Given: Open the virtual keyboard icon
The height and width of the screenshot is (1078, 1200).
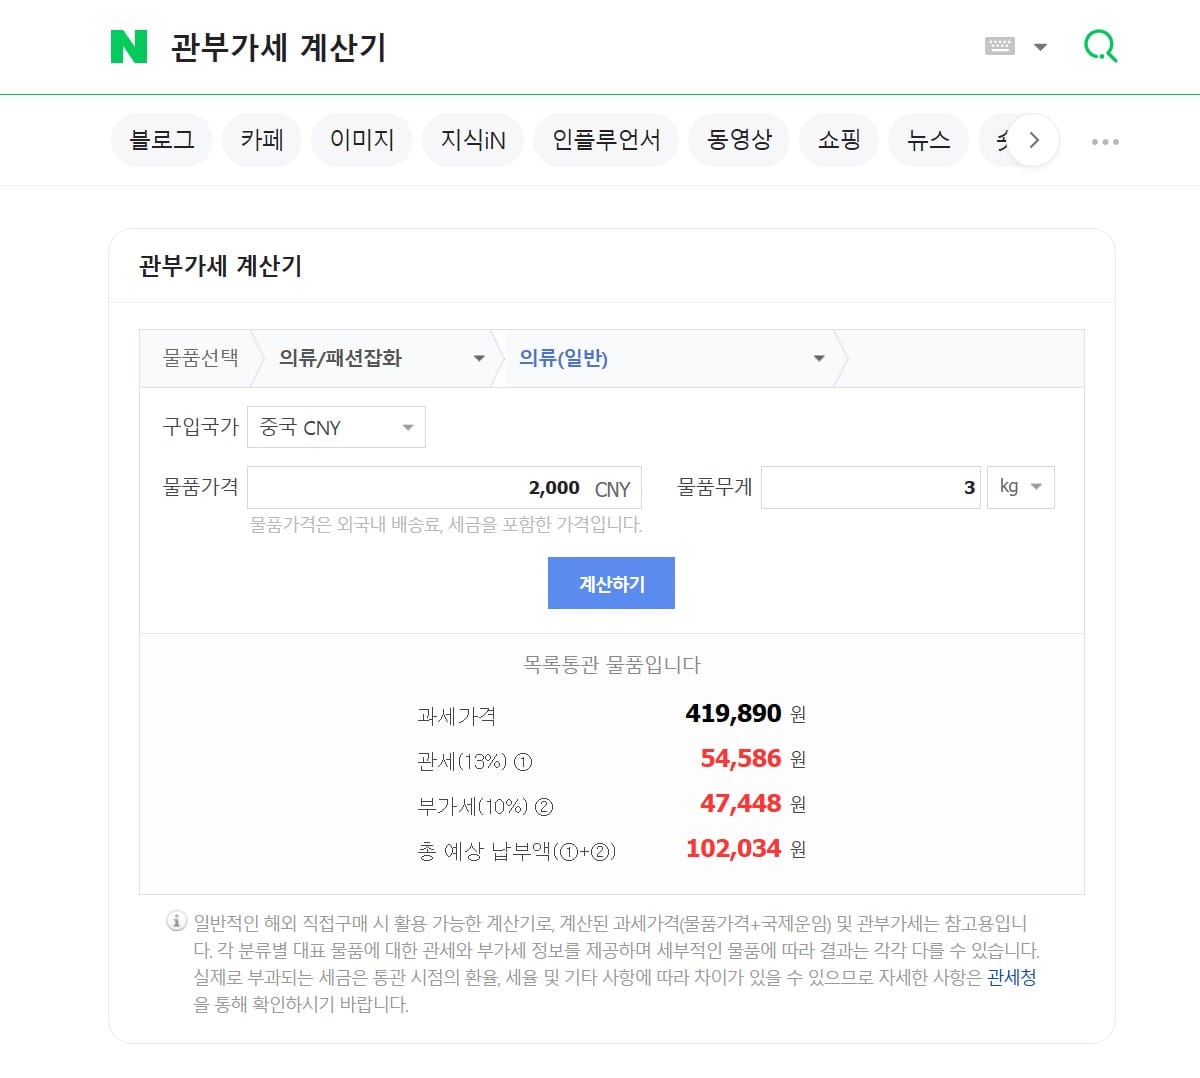Looking at the screenshot, I should coord(1000,46).
